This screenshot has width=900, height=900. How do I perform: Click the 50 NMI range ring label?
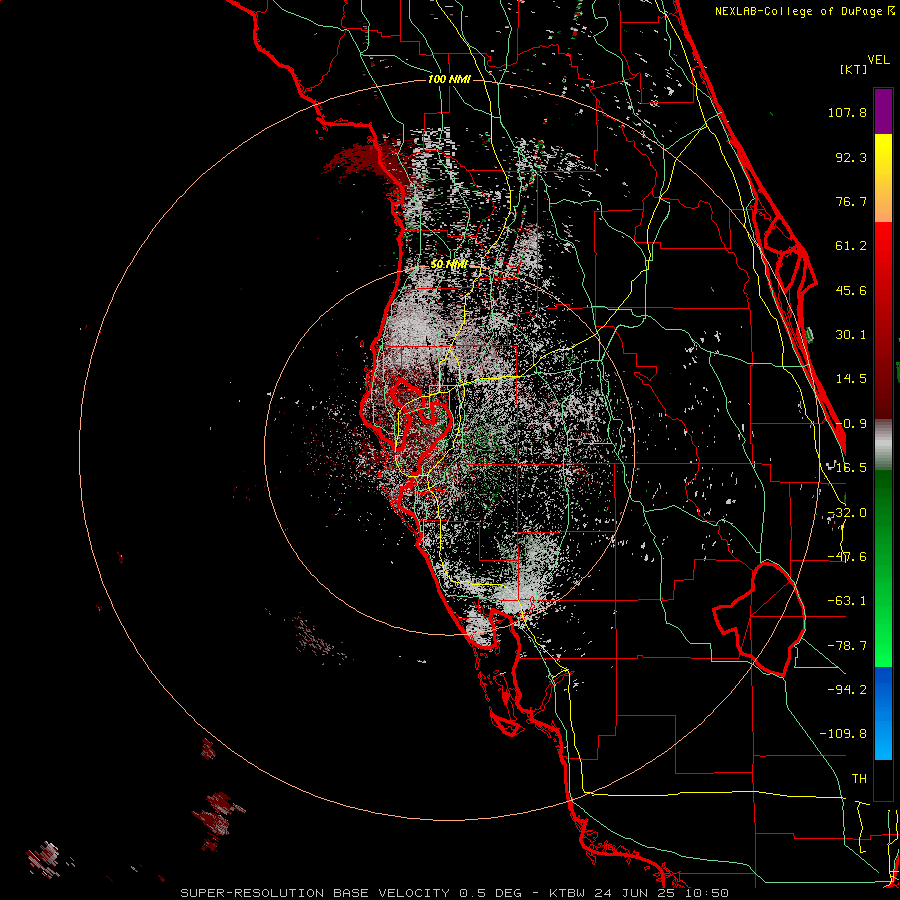449,265
